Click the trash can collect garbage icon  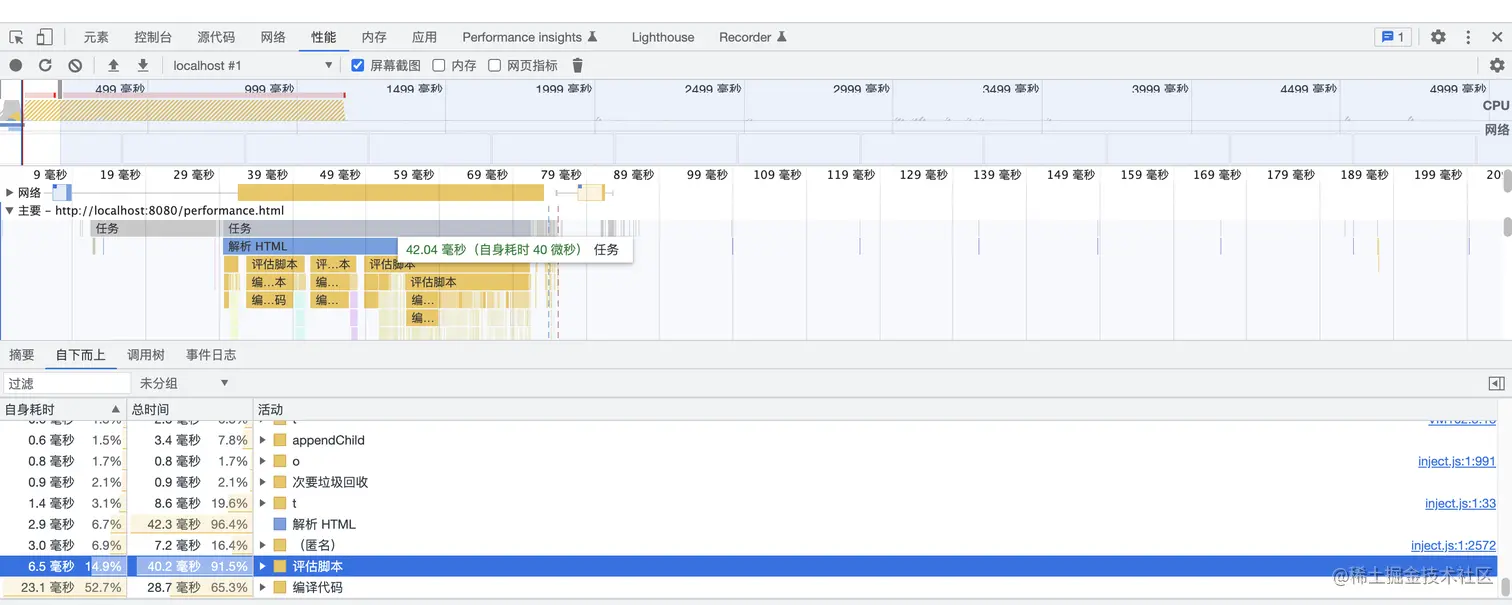pos(577,65)
